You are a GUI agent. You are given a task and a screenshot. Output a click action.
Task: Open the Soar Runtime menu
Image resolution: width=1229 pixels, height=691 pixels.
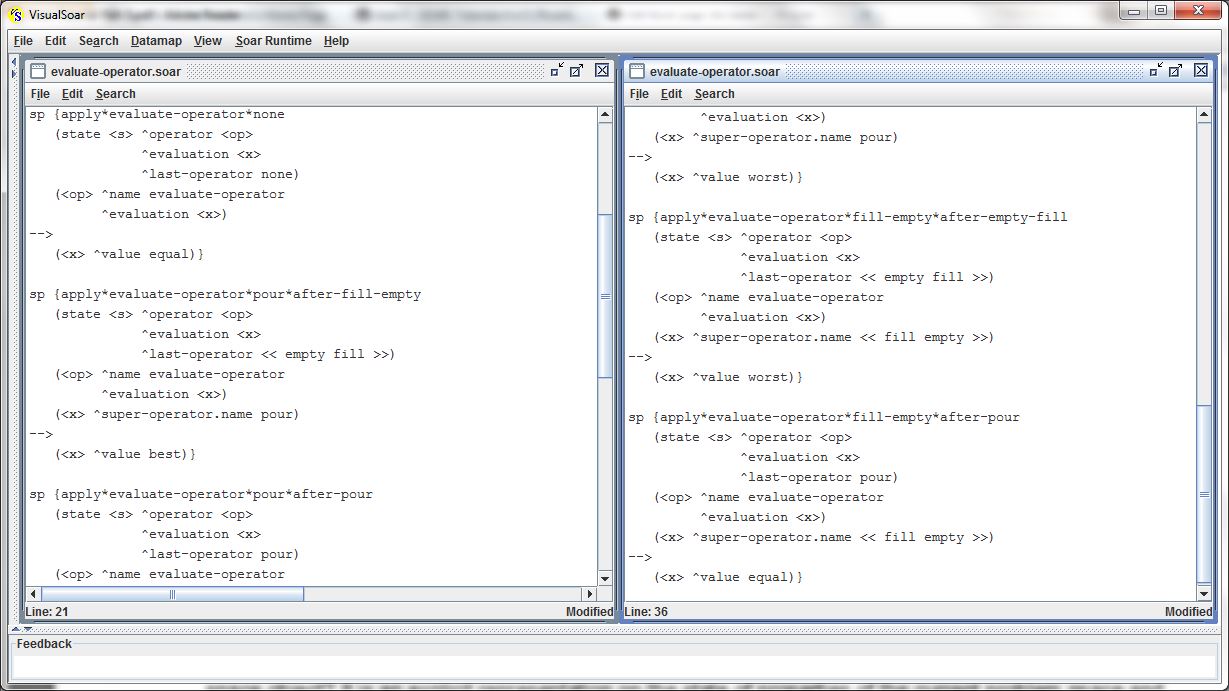coord(273,41)
